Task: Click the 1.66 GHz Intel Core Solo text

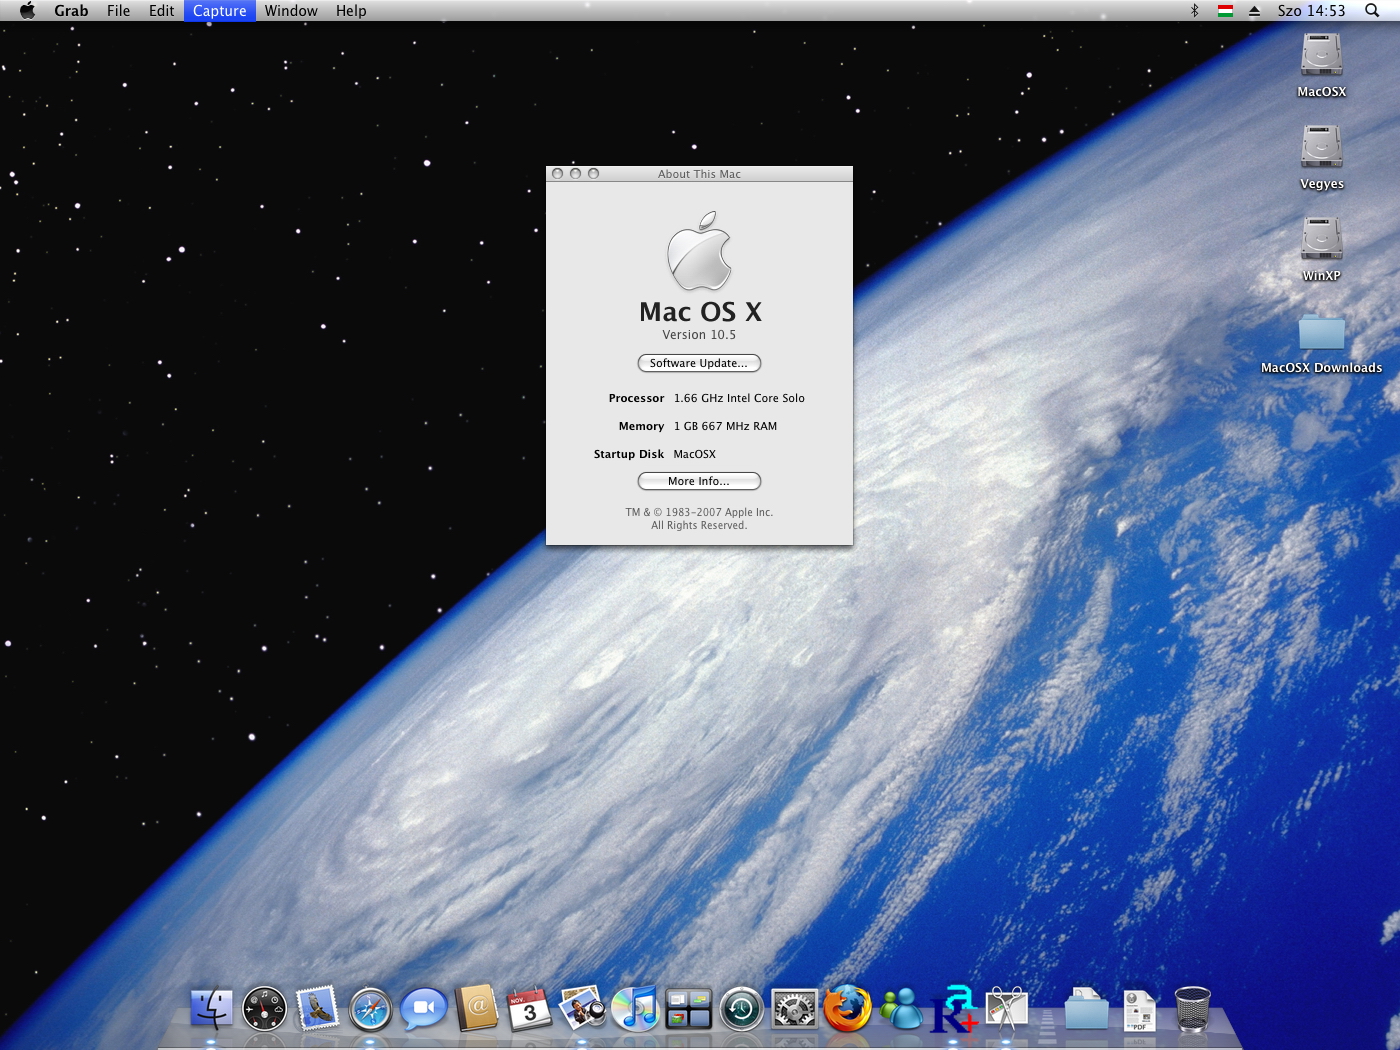Action: pos(739,398)
